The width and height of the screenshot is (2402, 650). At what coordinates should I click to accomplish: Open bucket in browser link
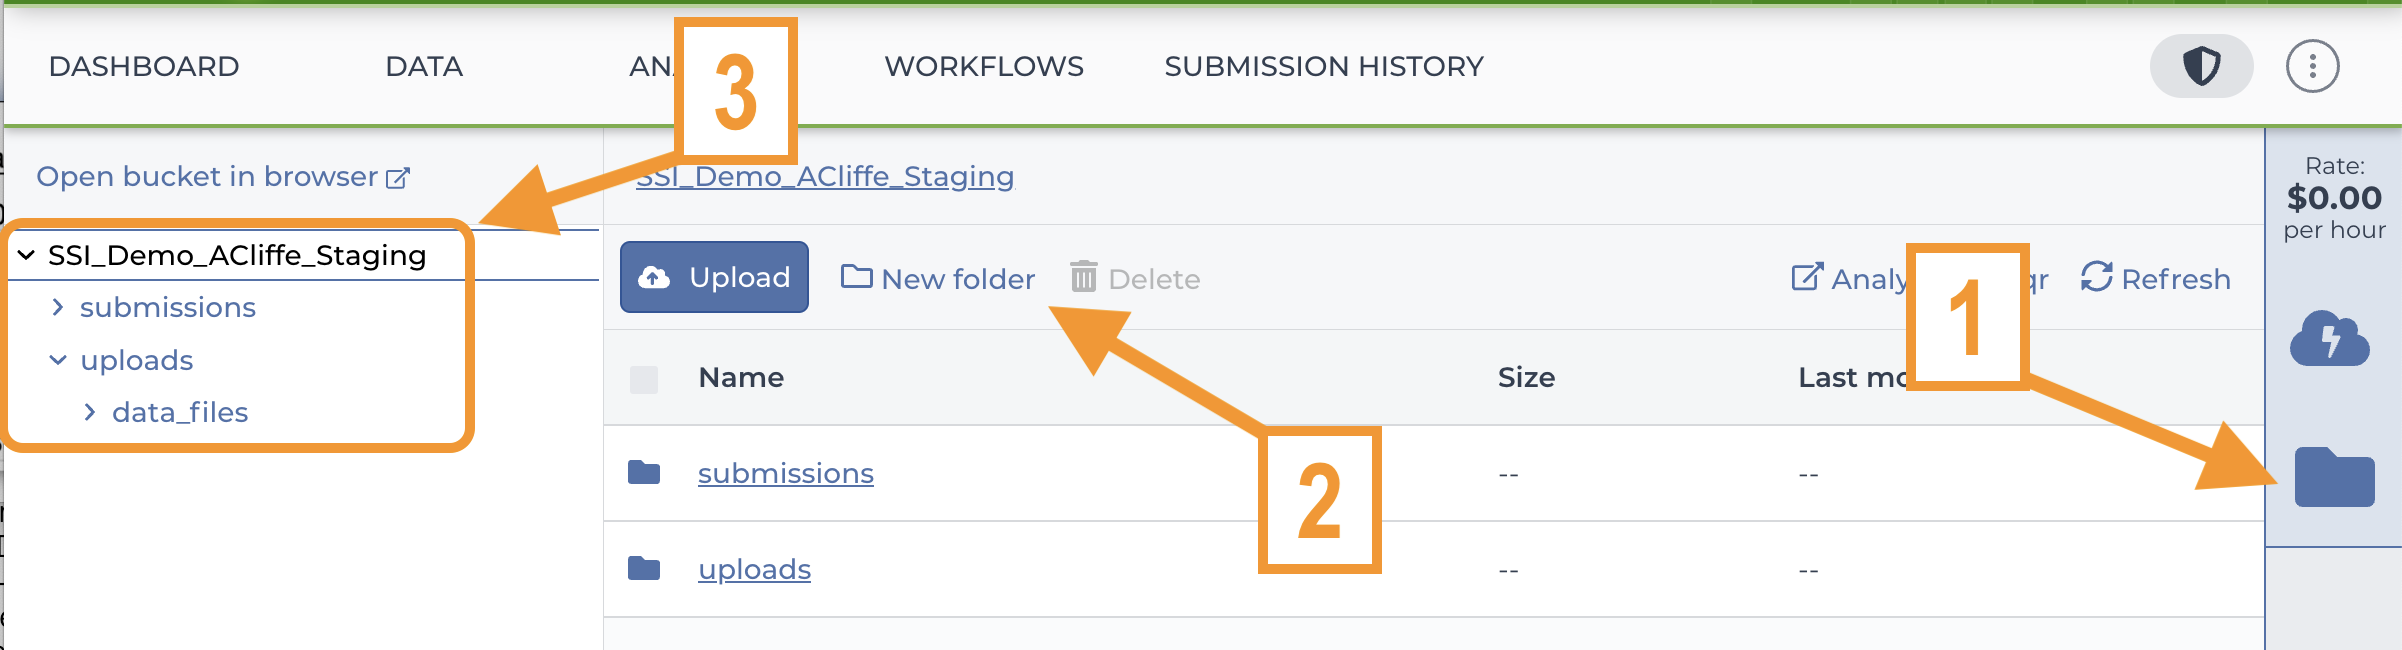point(223,177)
